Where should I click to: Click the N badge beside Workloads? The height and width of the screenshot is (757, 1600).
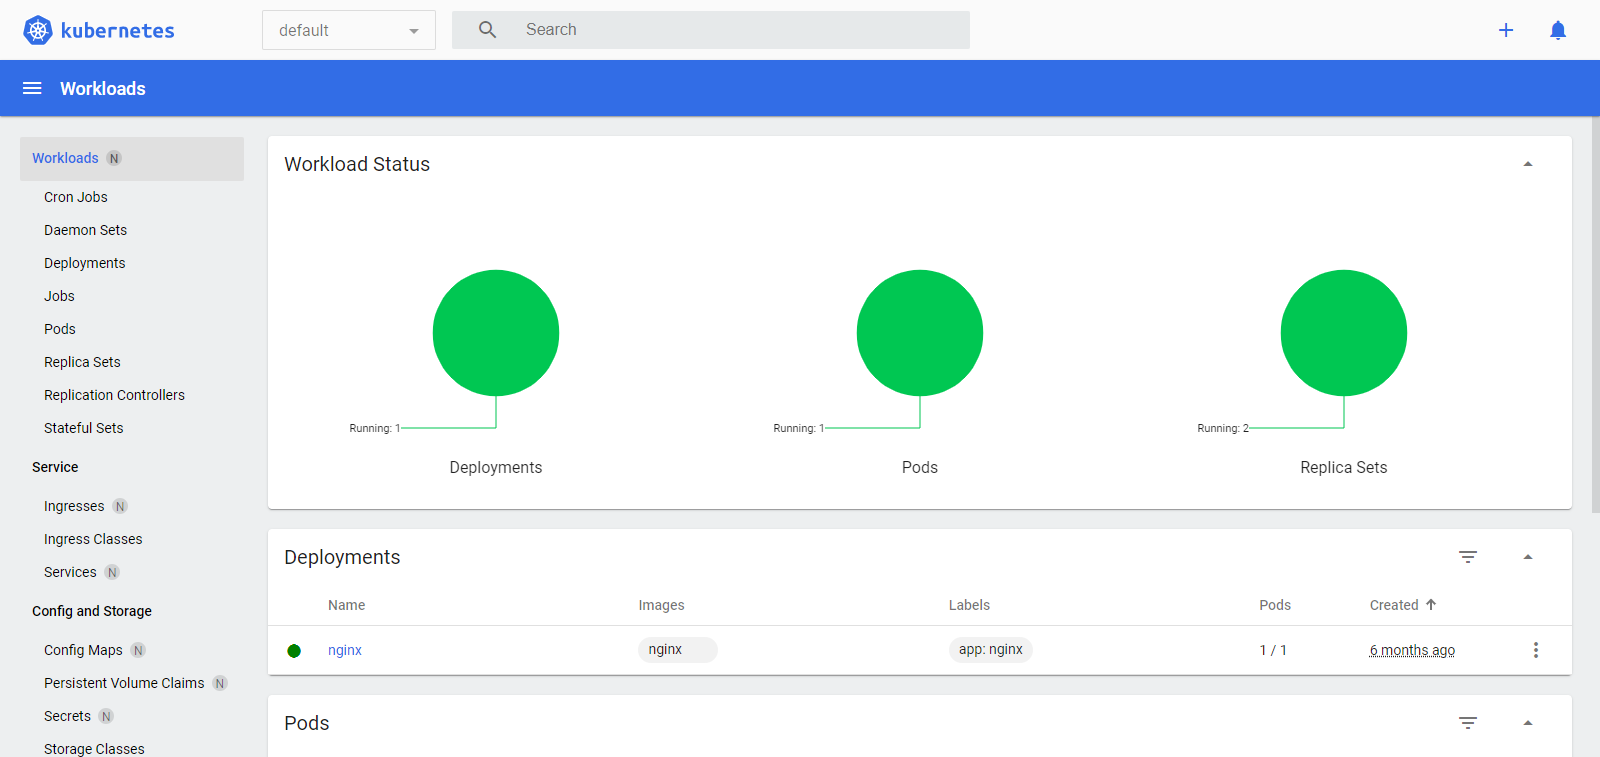[114, 158]
